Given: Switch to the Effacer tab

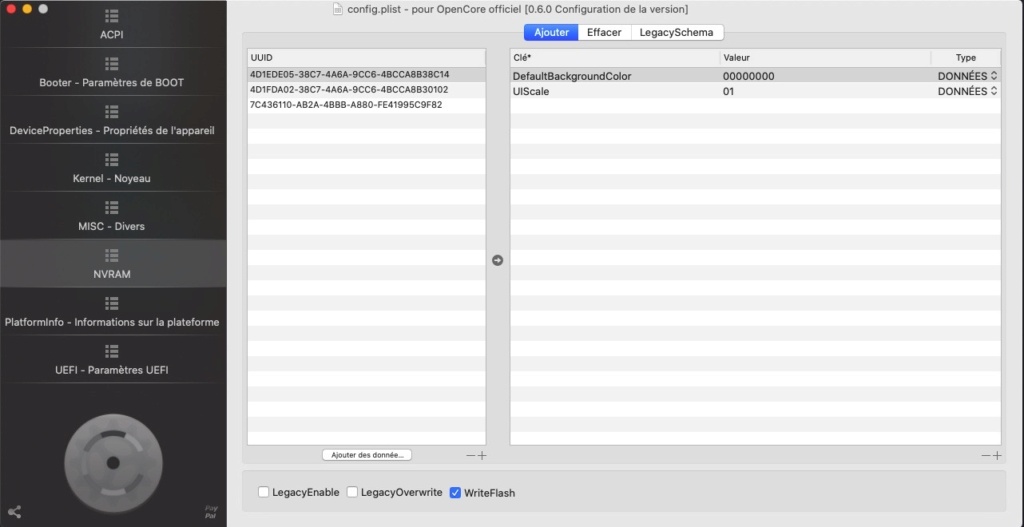Looking at the screenshot, I should coord(604,33).
